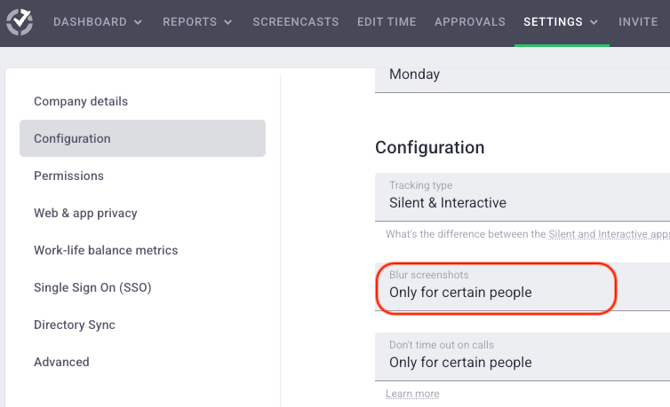Image resolution: width=670 pixels, height=407 pixels.
Task: Select Directory Sync in the sidebar
Action: (75, 325)
